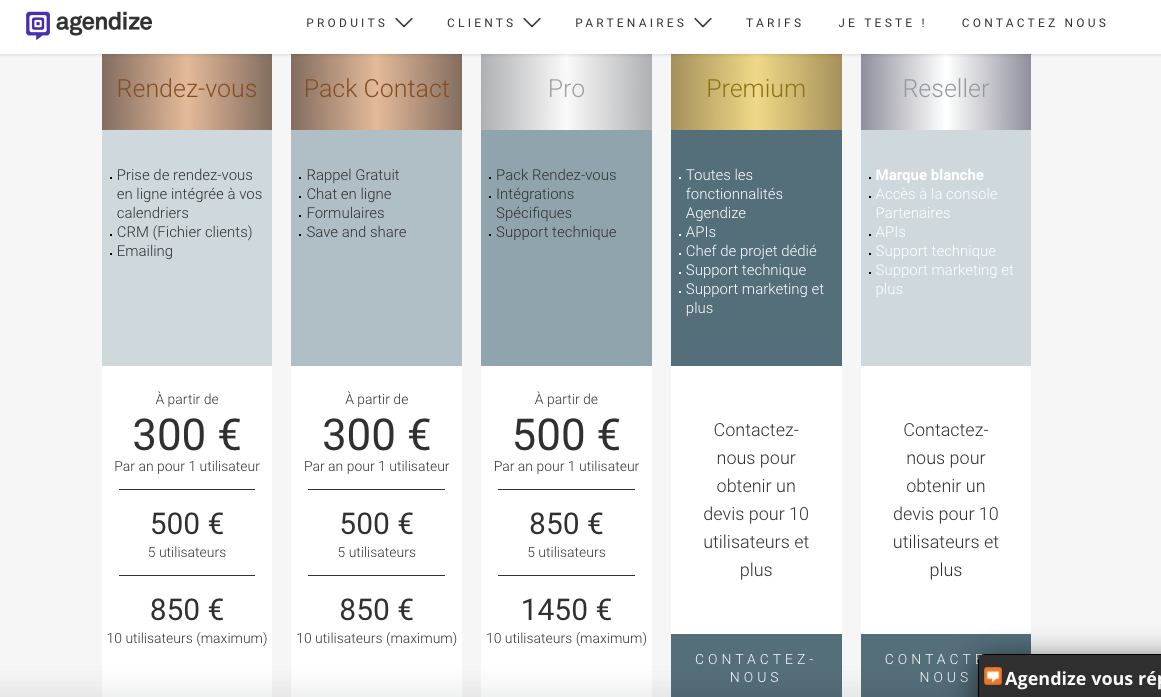Click the orange chat widget icon

click(x=993, y=677)
